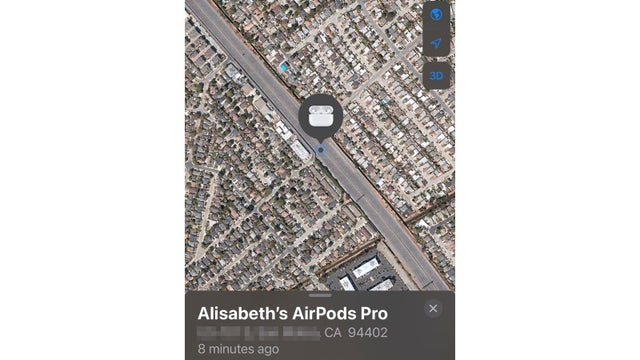
Task: Click the small white building at the bottom map edge
Action: tap(347, 283)
